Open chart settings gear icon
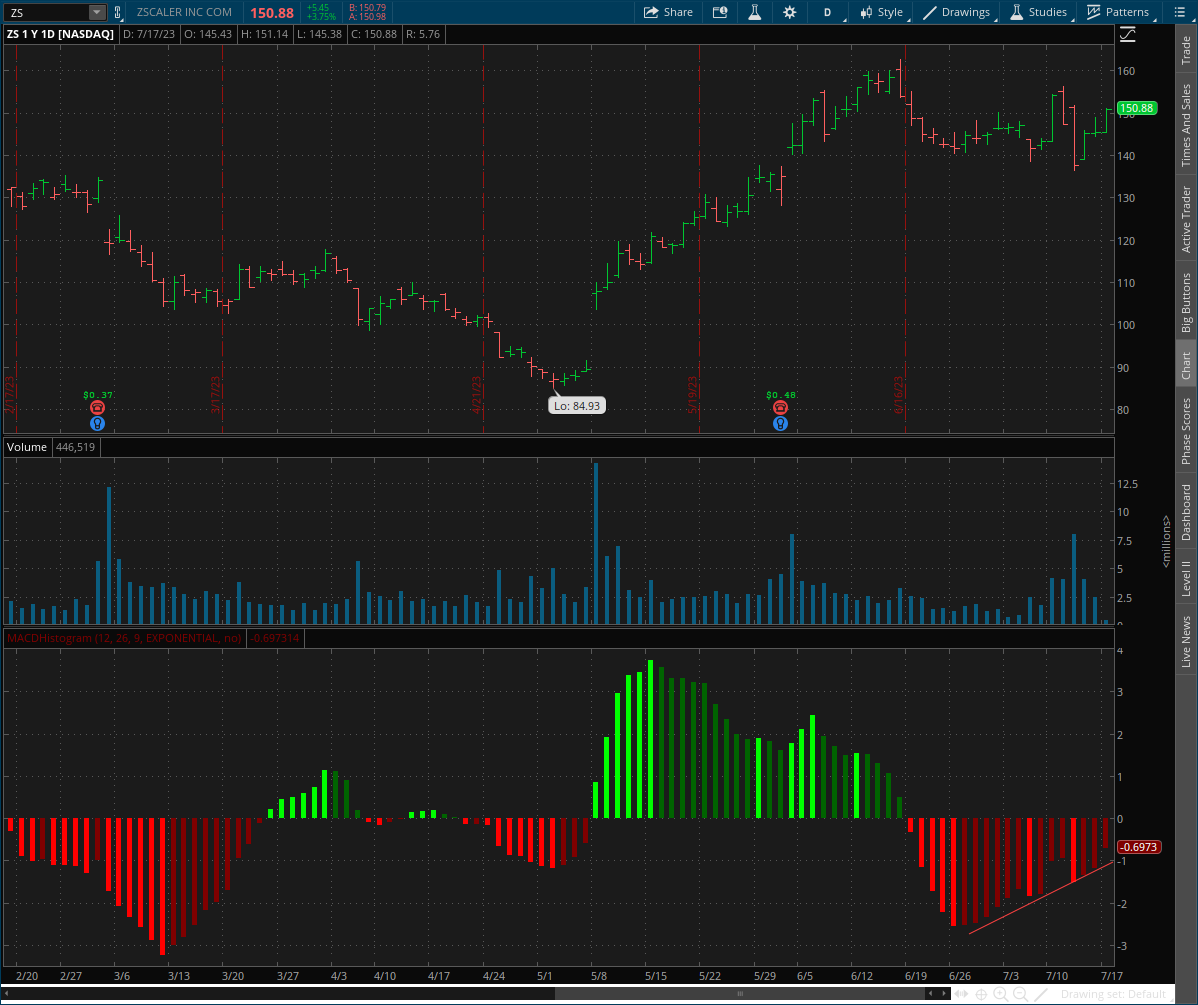 pyautogui.click(x=789, y=12)
